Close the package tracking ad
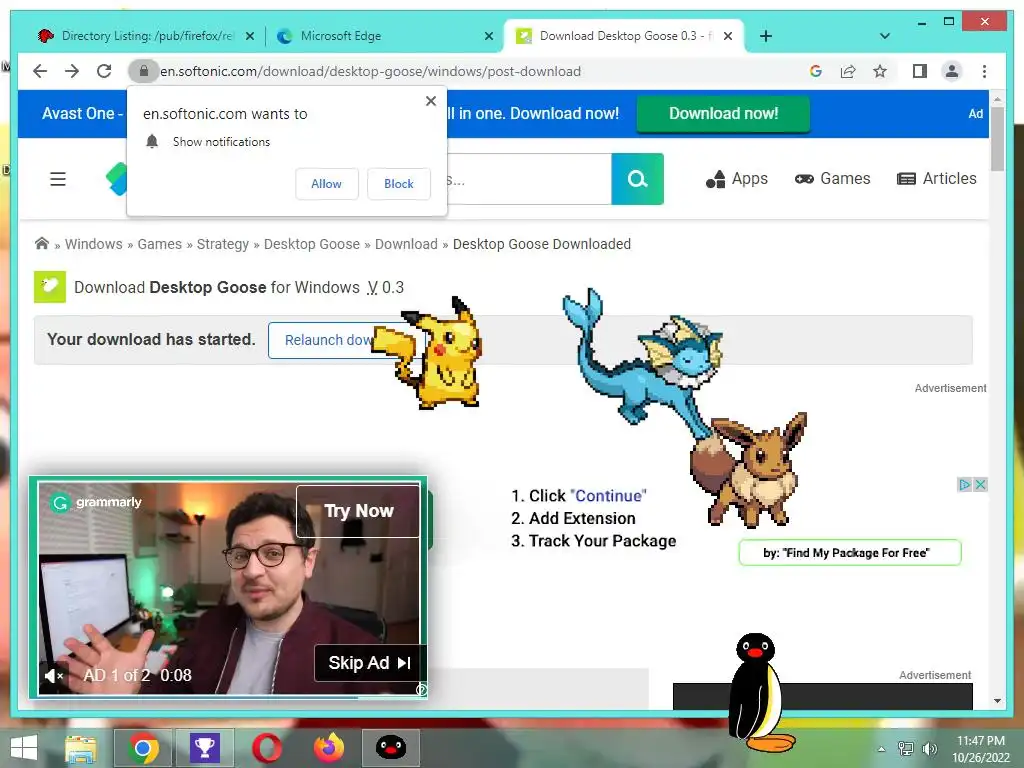The image size is (1024, 768). [x=980, y=485]
